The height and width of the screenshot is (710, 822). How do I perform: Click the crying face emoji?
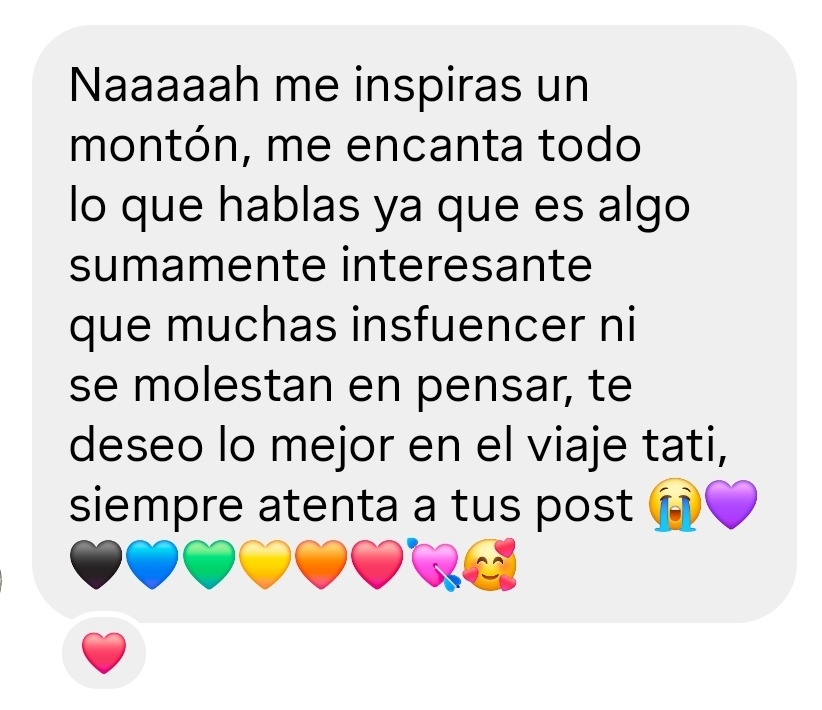pos(675,505)
